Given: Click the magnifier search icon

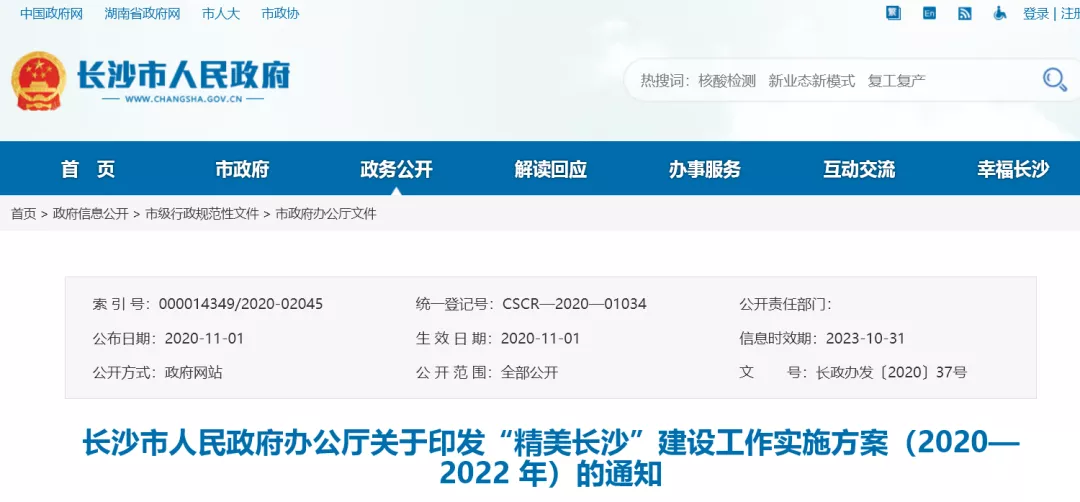Looking at the screenshot, I should [x=1054, y=80].
